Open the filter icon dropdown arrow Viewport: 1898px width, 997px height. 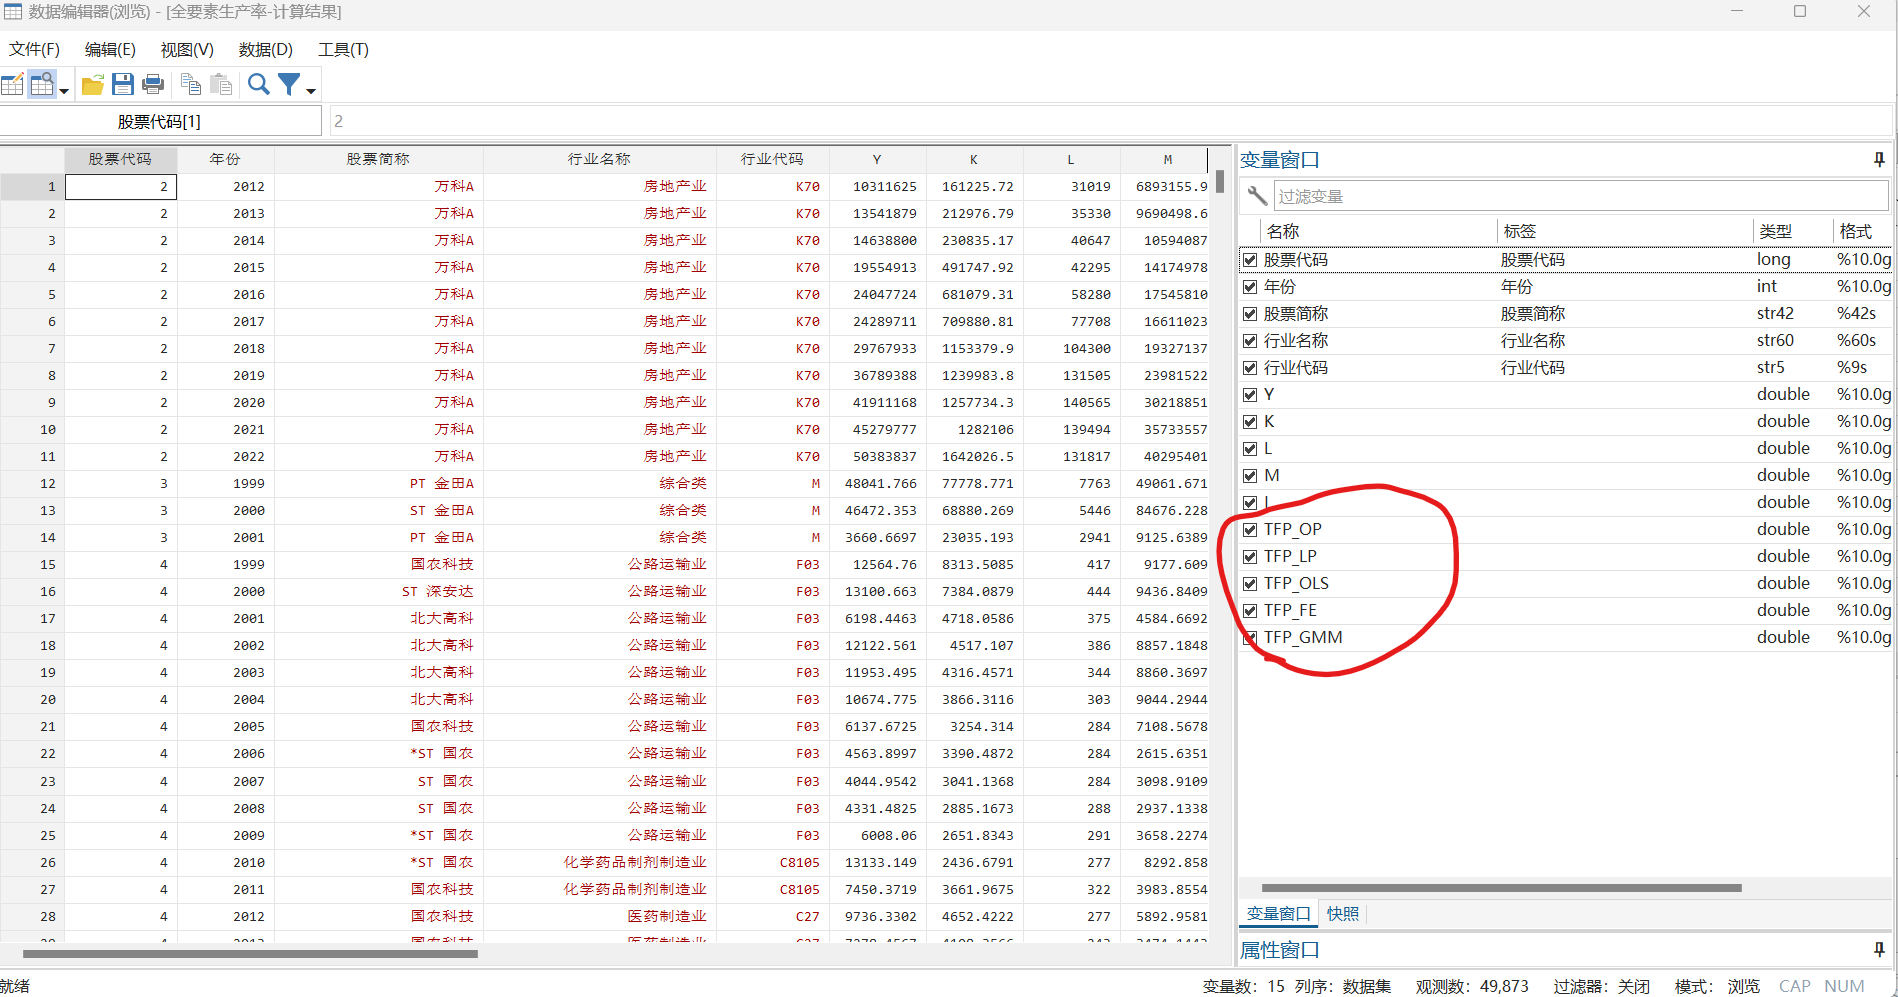click(310, 90)
